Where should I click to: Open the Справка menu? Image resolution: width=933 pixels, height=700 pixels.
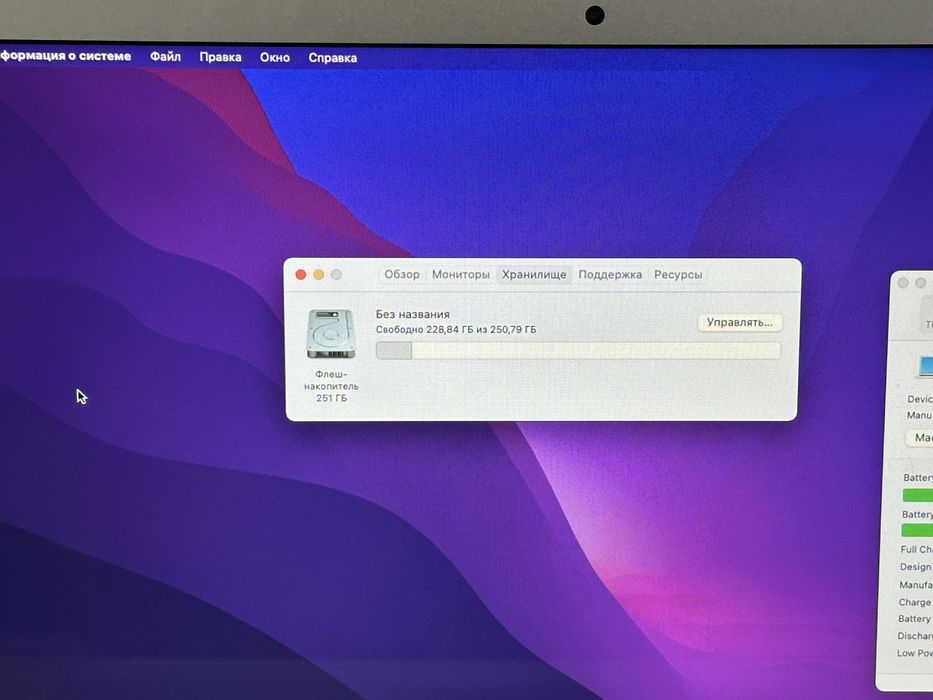(333, 58)
